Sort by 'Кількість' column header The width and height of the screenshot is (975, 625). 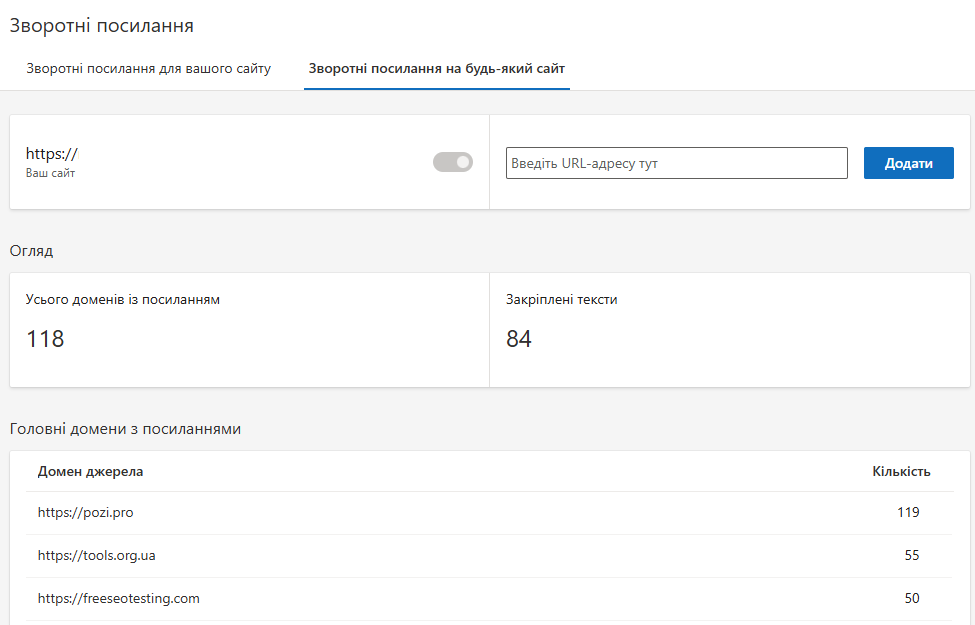(x=901, y=471)
